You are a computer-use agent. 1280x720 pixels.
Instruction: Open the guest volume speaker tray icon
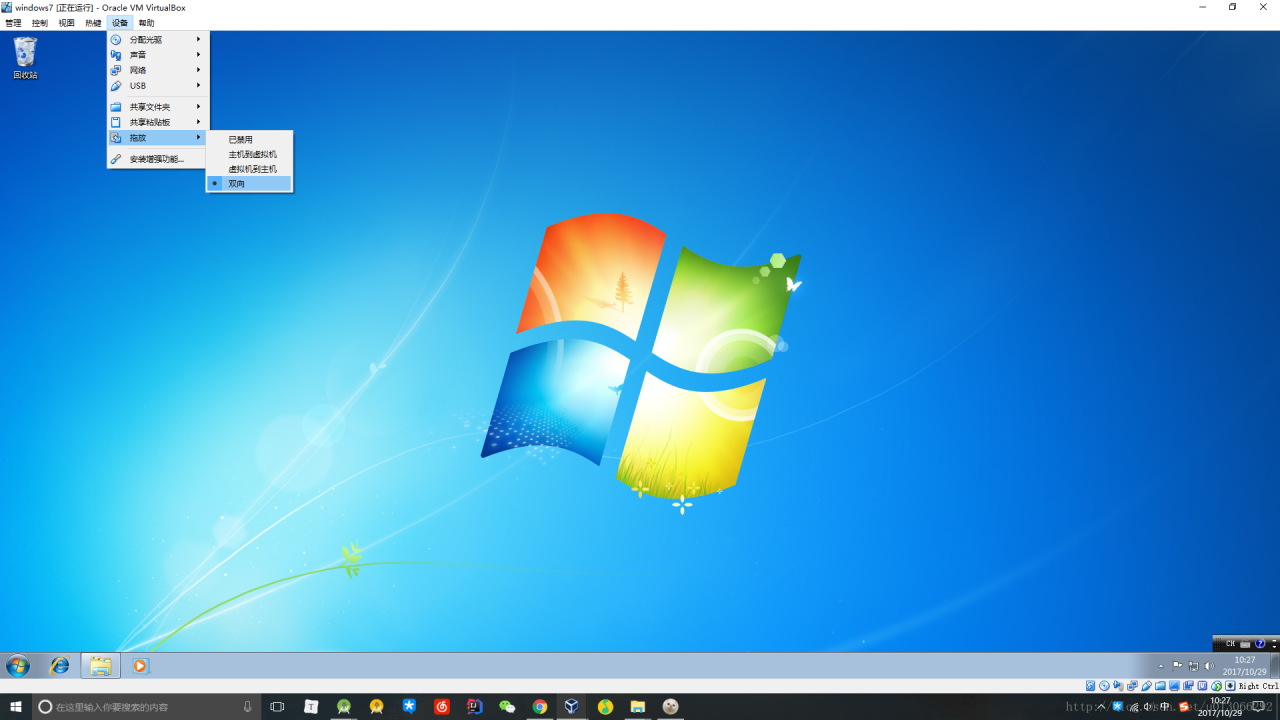(x=1209, y=666)
